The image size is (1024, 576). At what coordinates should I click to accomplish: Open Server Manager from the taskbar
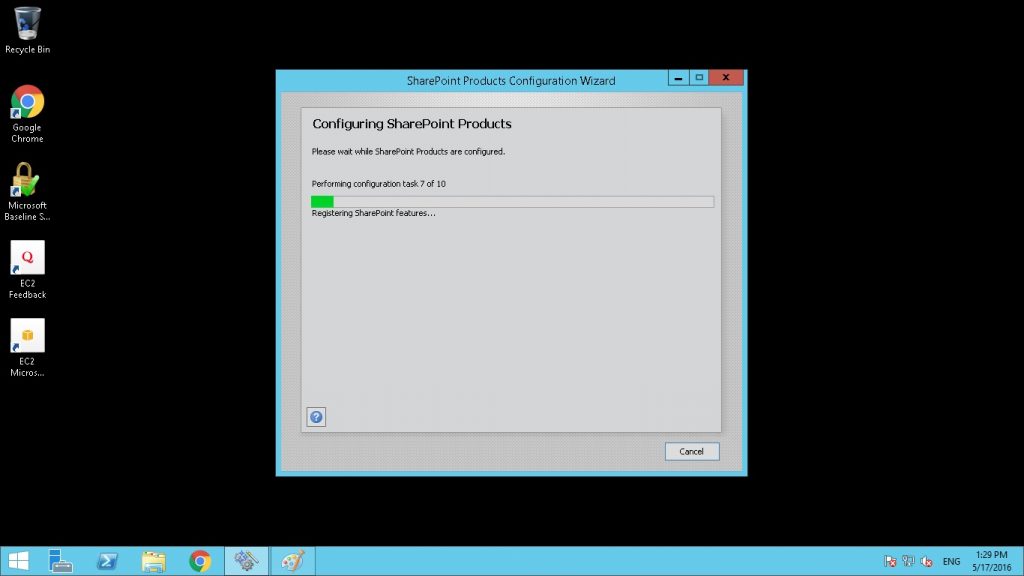pyautogui.click(x=61, y=561)
